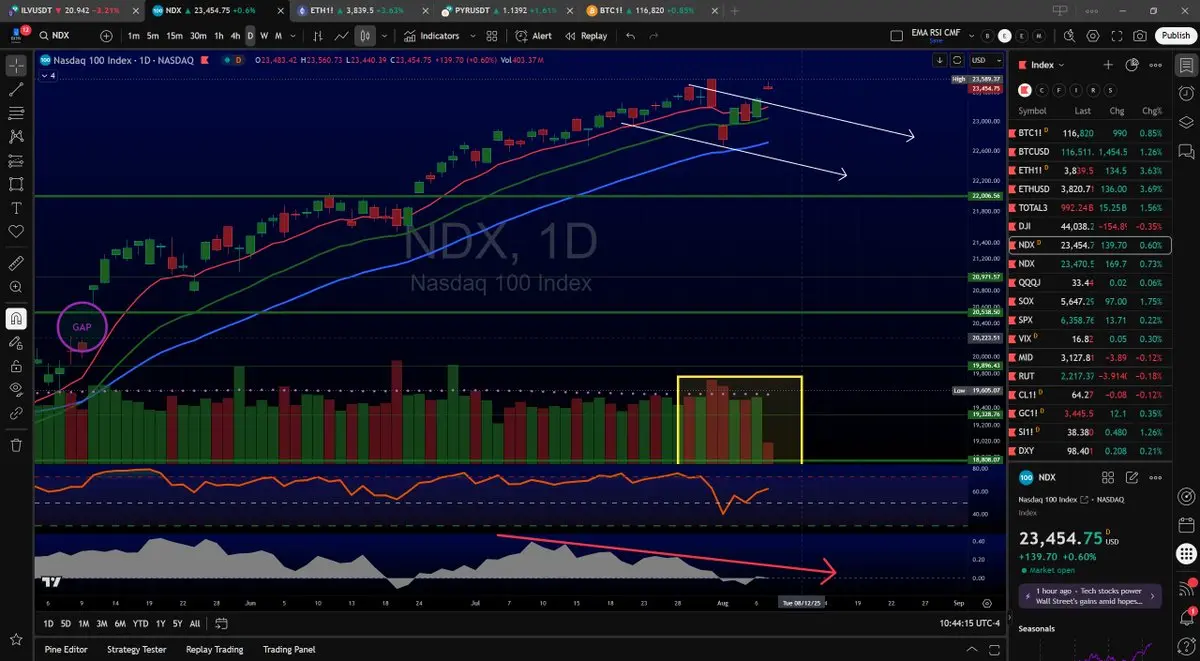1200x661 pixels.
Task: Open the Tech stocks news headline
Action: pos(1090,597)
